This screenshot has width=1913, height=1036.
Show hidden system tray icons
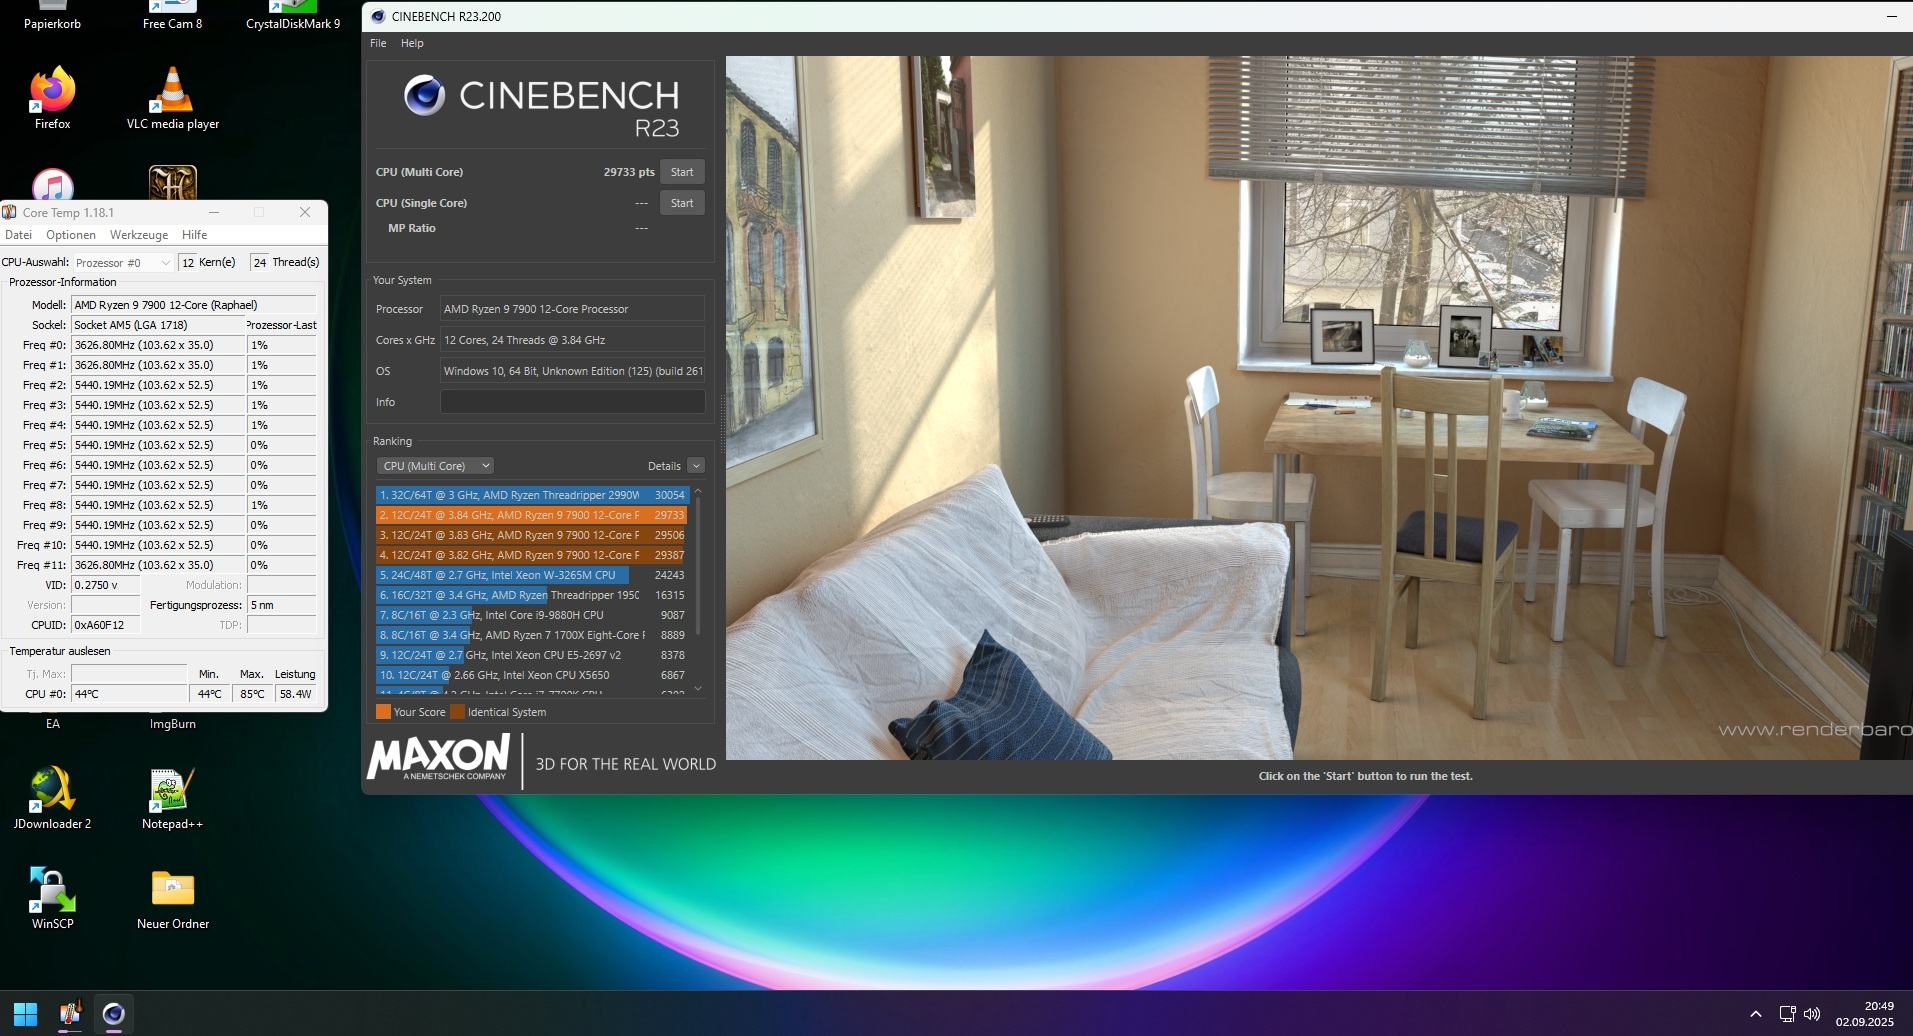[1756, 1014]
